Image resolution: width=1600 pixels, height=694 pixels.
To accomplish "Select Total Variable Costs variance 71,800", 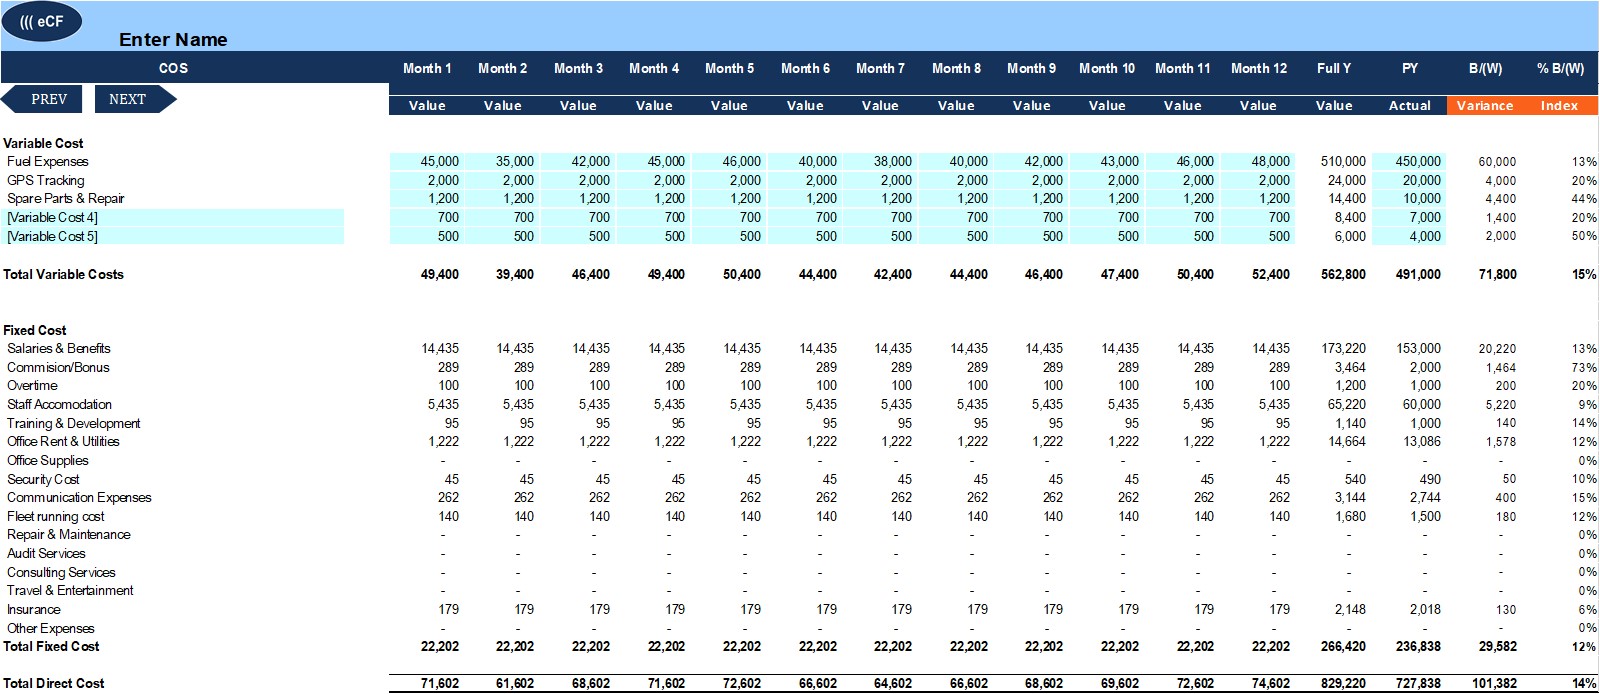I will pyautogui.click(x=1497, y=274).
